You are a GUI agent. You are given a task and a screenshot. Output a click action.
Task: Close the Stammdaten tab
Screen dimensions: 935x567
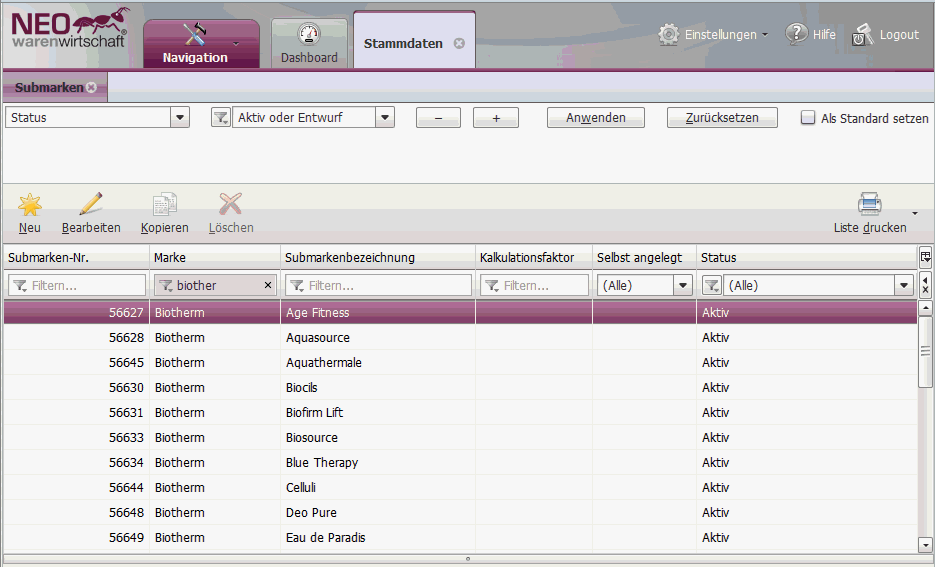(x=459, y=44)
